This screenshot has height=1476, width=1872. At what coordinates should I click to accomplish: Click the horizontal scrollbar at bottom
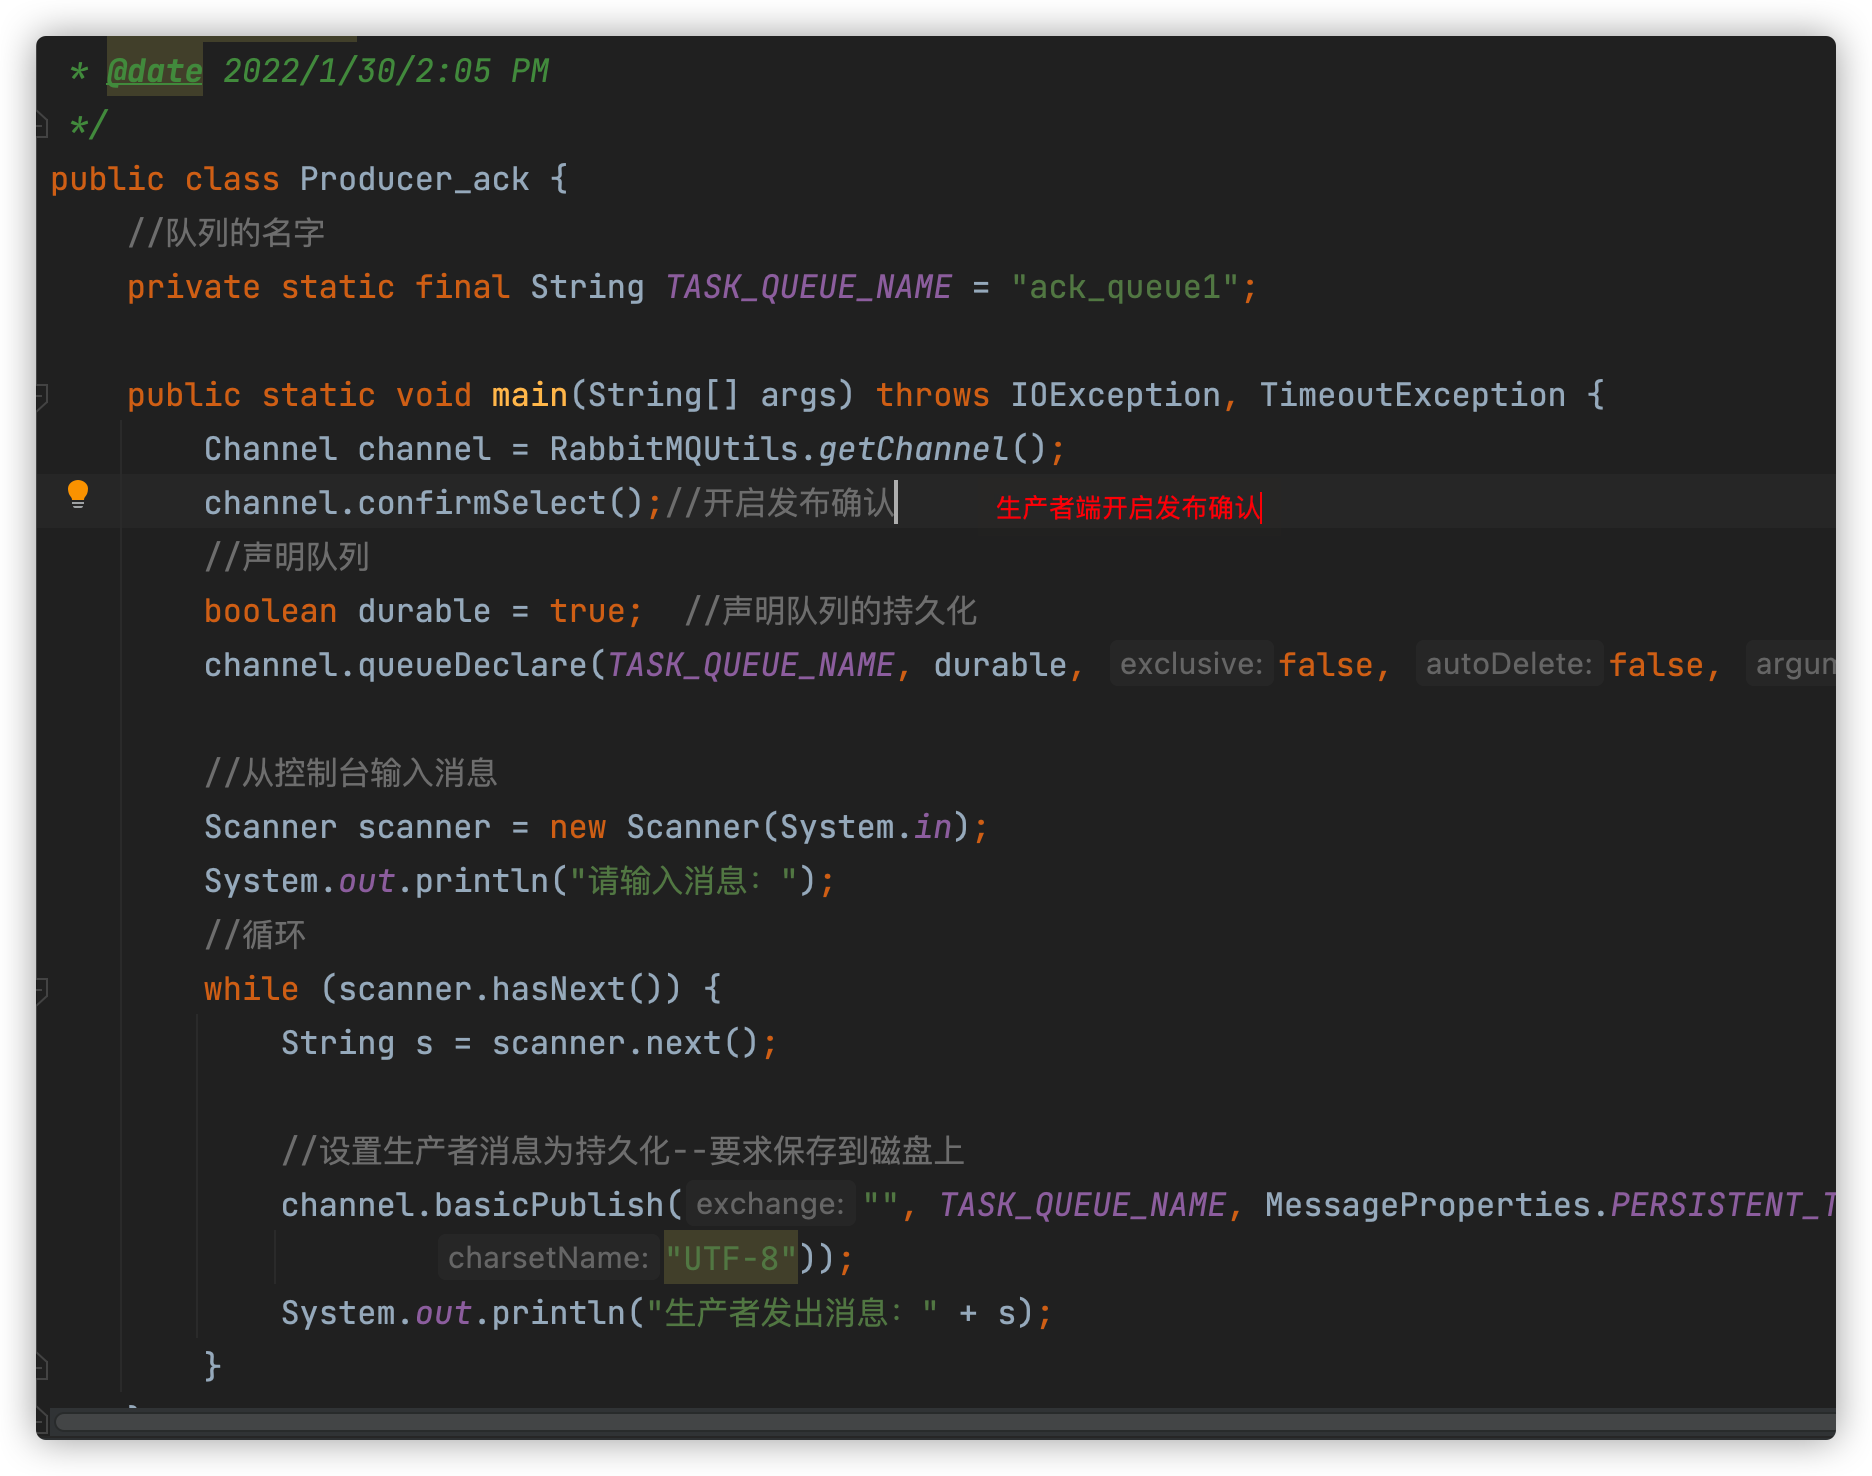[945, 1421]
